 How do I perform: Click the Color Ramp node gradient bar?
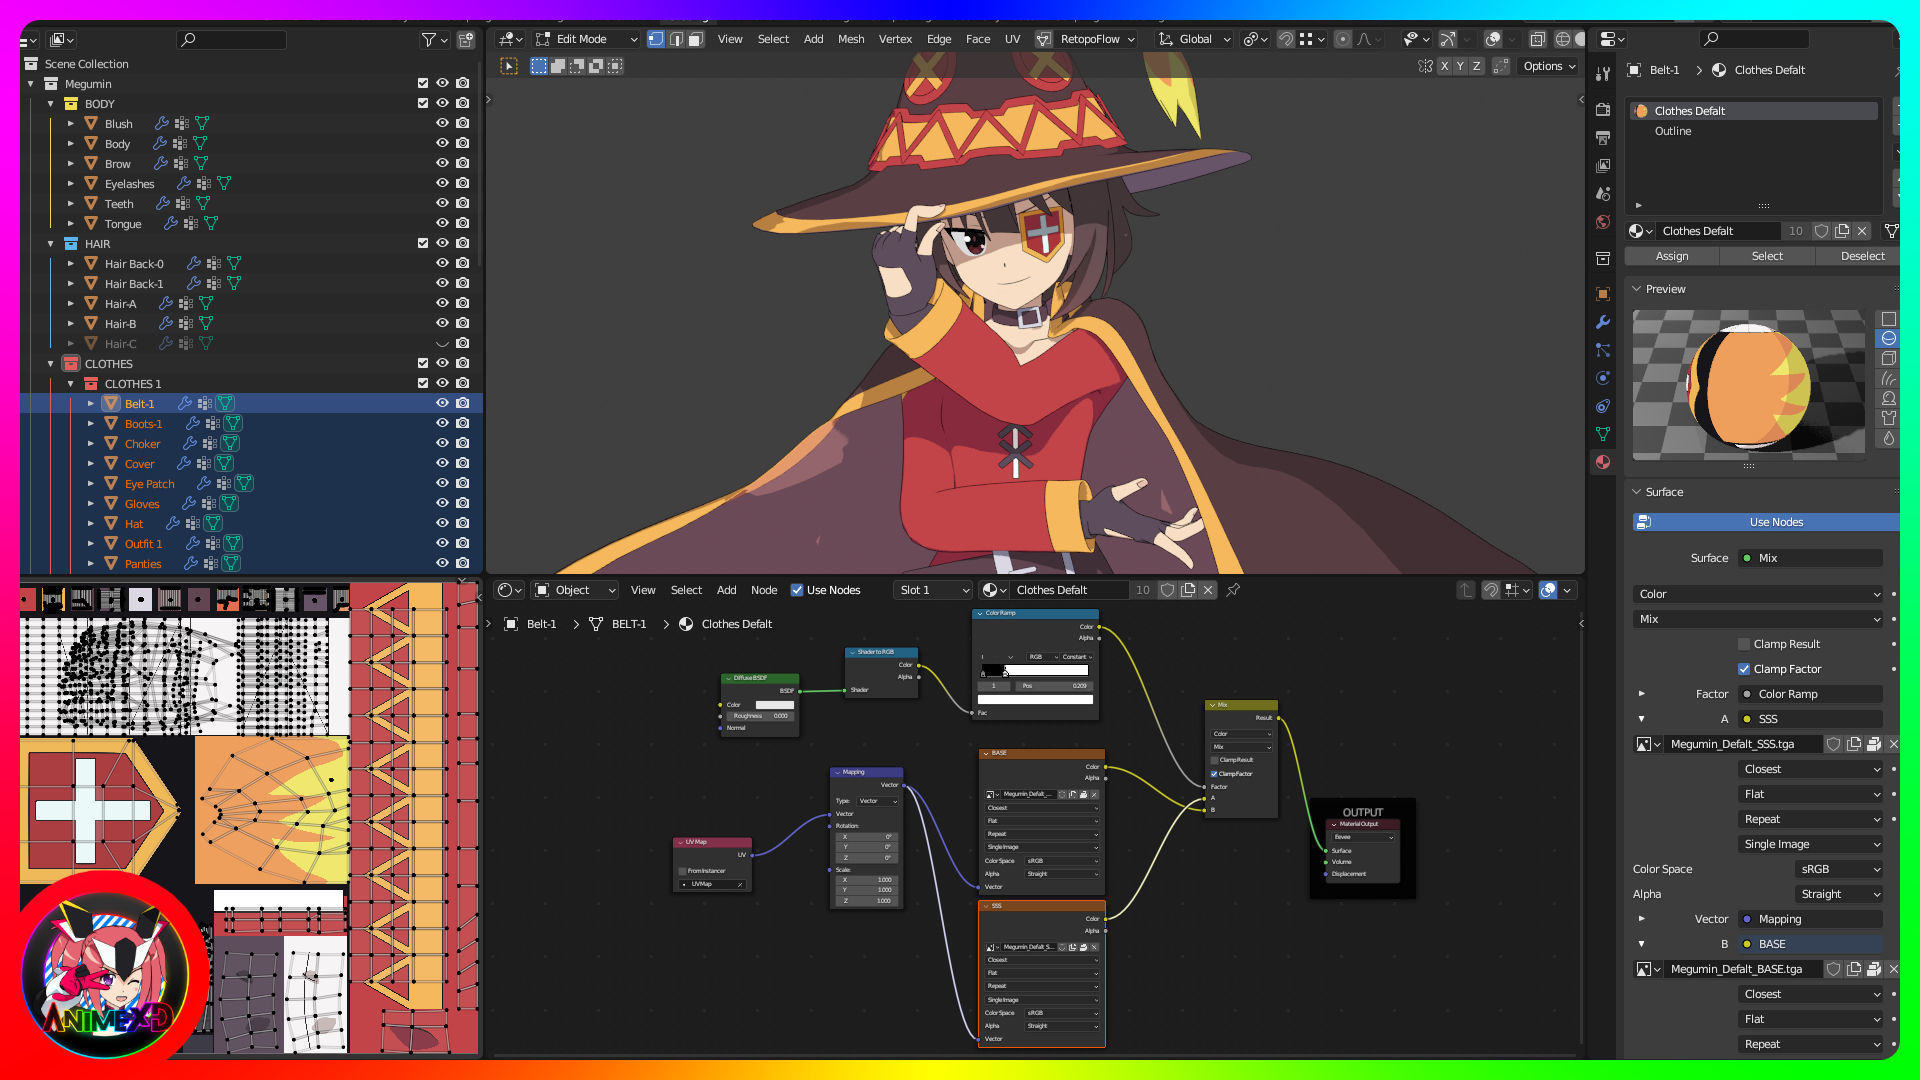click(x=1035, y=671)
